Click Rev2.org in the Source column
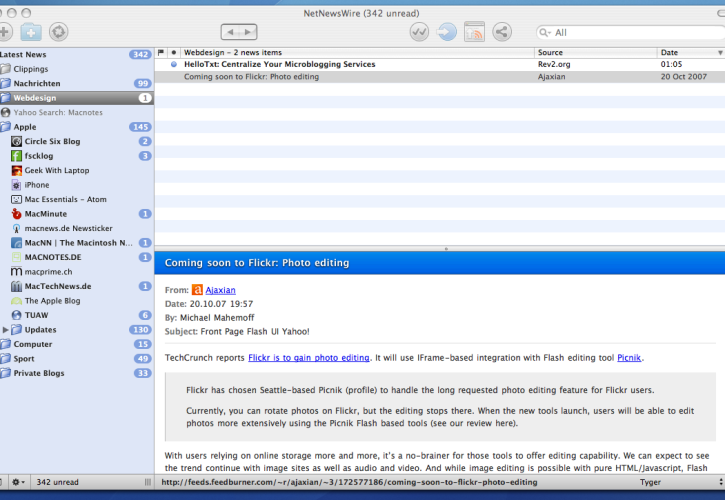This screenshot has height=500, width=725. [554, 64]
